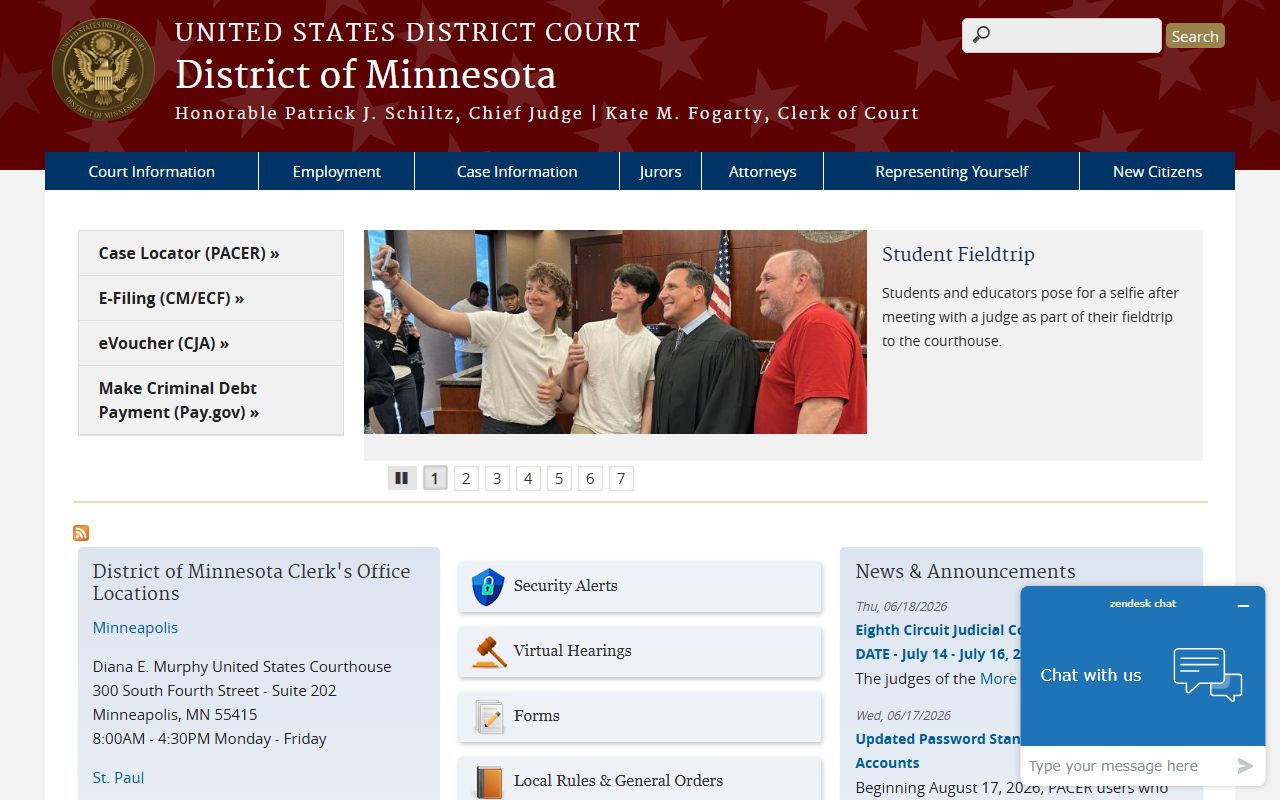This screenshot has height=800, width=1280.
Task: Open the Court Information menu
Action: tap(152, 171)
